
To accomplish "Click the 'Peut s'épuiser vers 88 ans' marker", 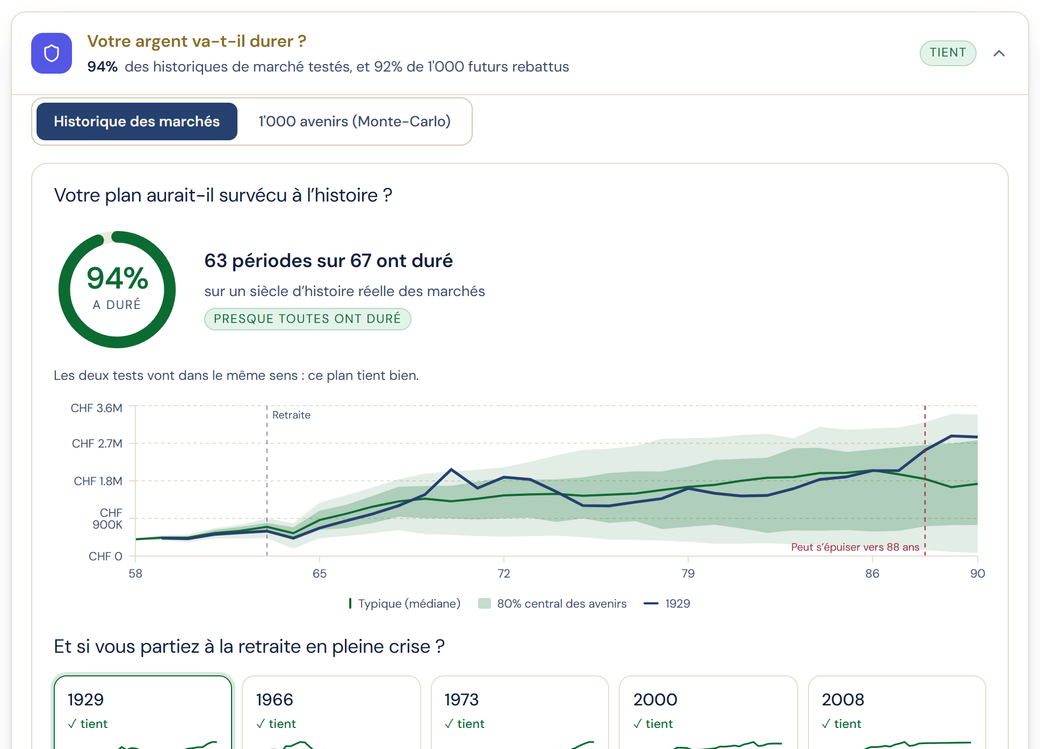I will 855,547.
